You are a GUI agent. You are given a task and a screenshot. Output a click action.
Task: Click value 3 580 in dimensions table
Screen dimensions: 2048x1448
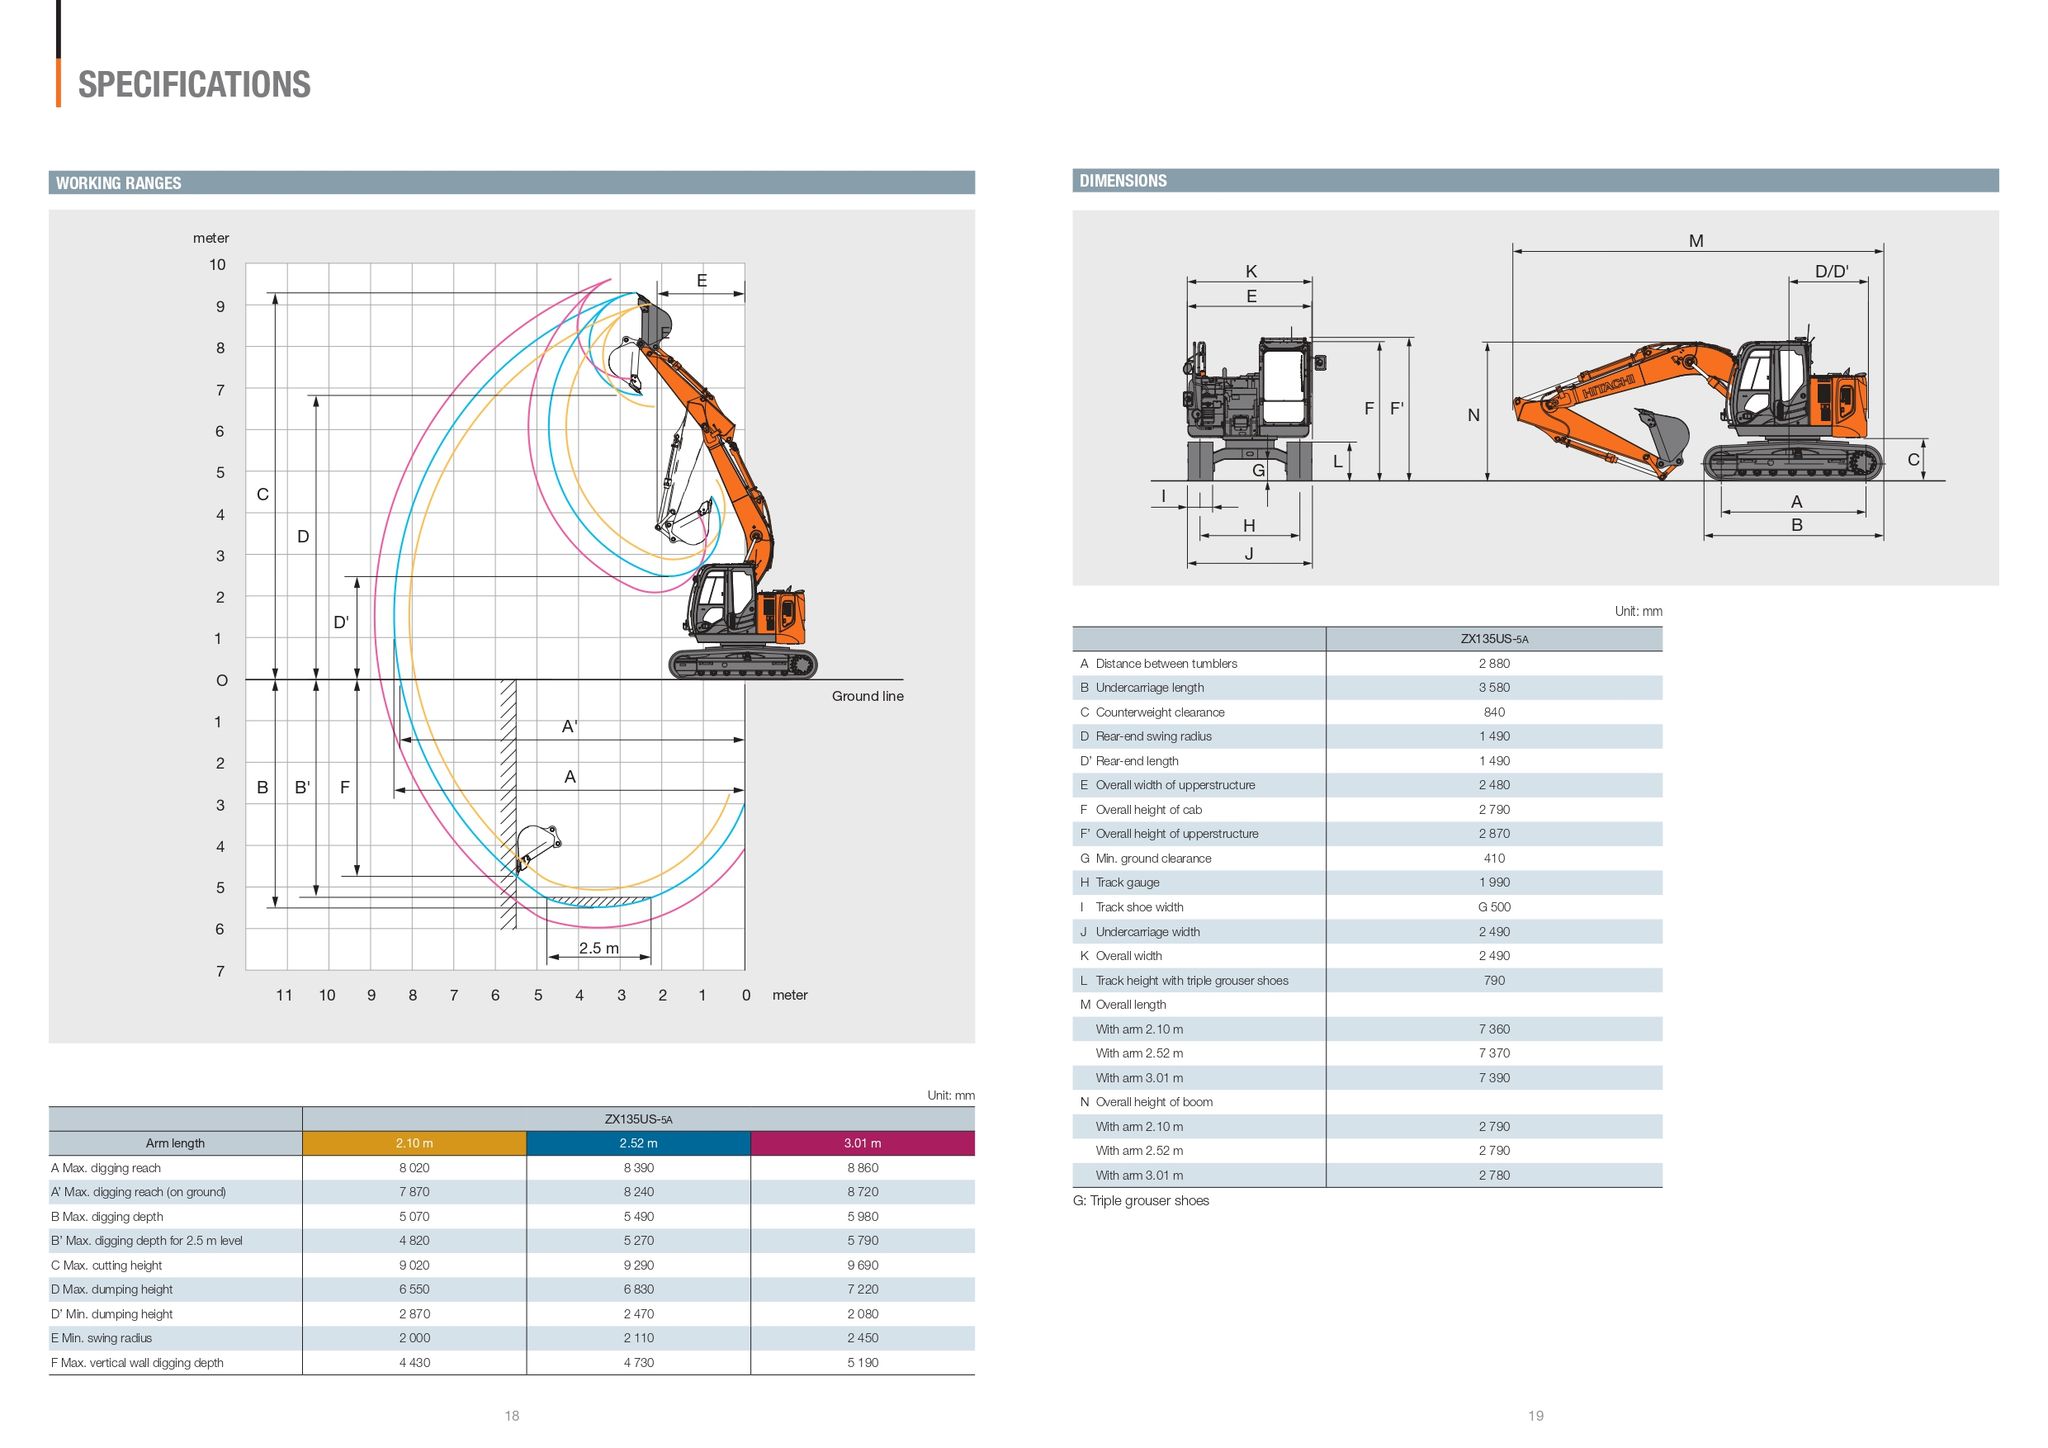[x=1494, y=688]
